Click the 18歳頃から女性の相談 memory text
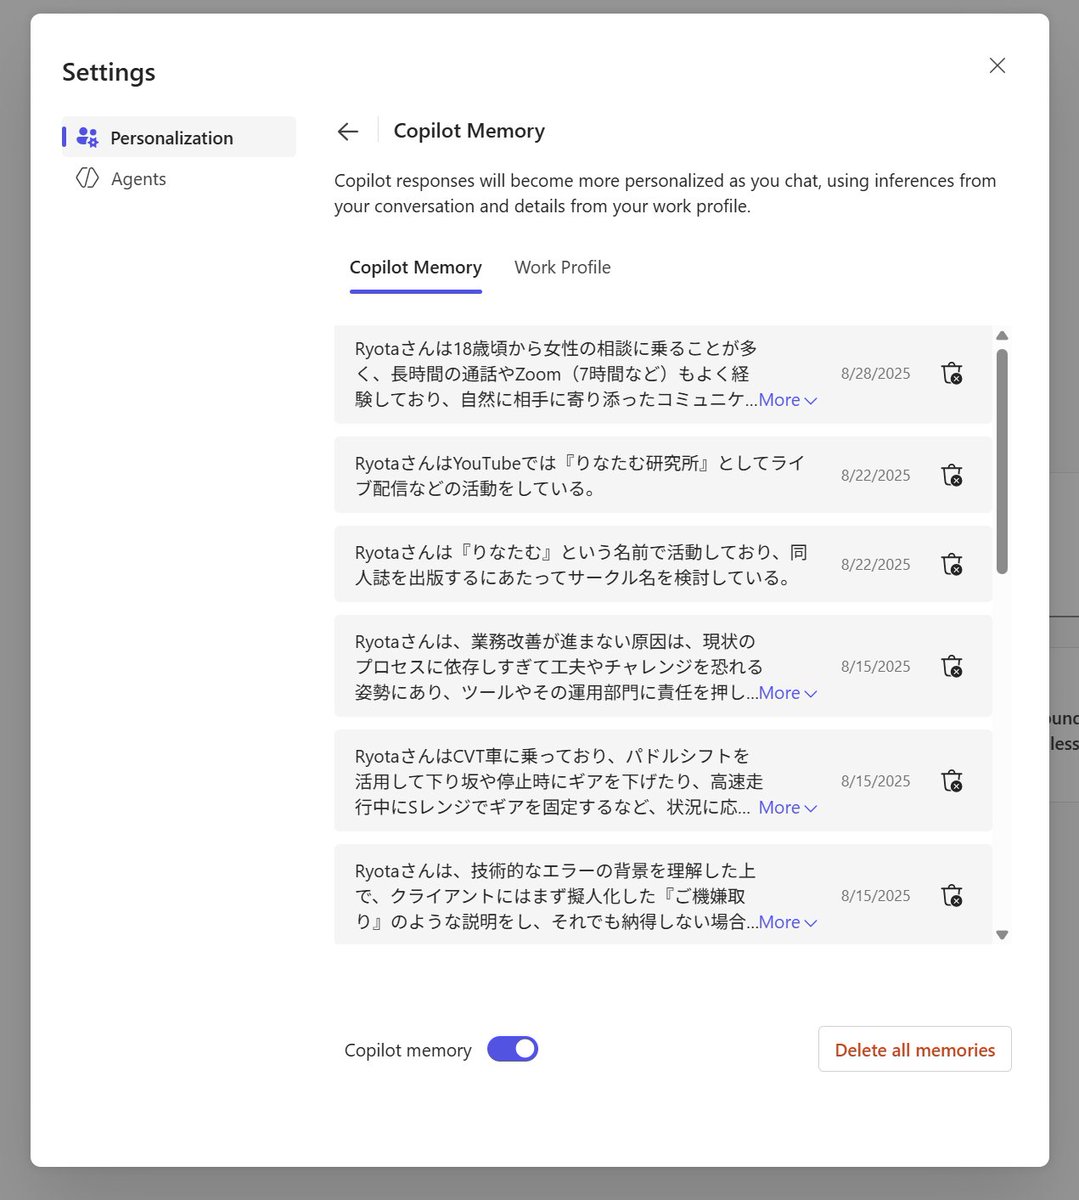The width and height of the screenshot is (1079, 1200). point(556,374)
